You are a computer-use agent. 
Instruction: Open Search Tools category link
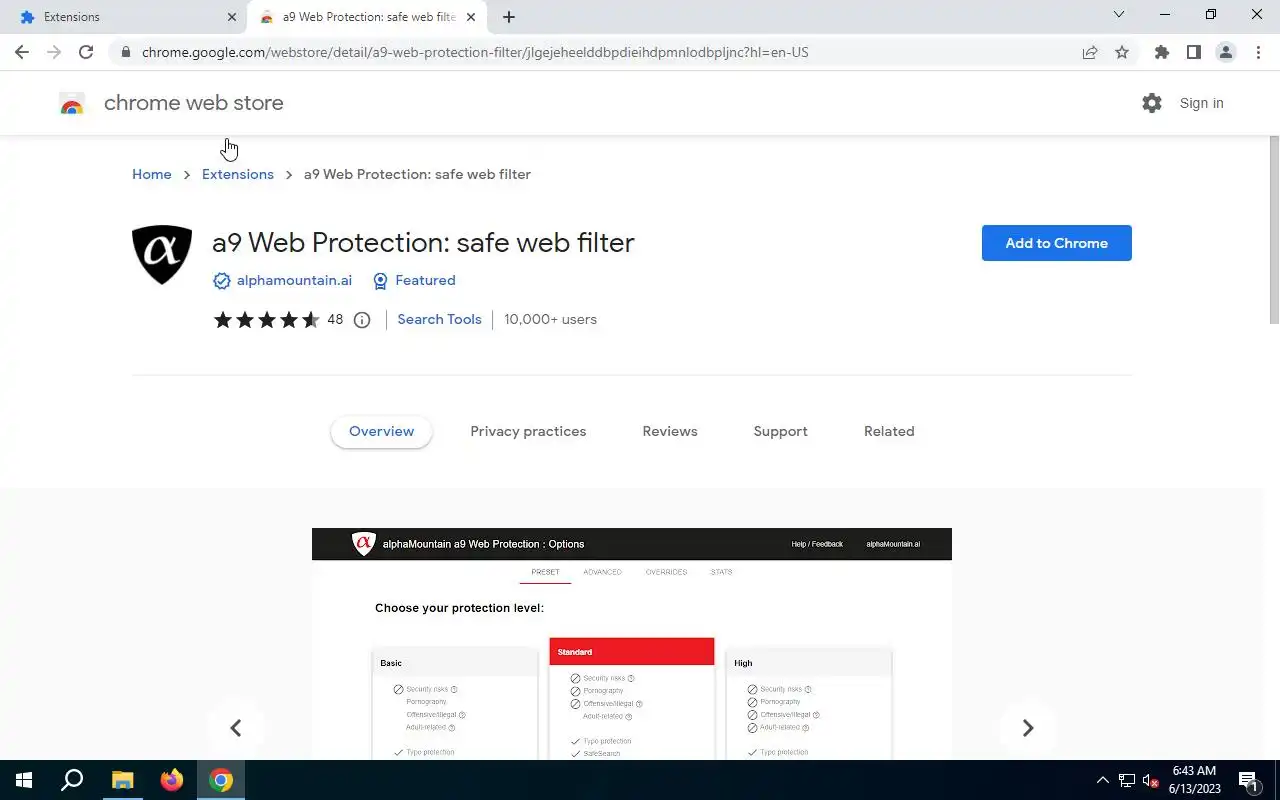click(x=439, y=319)
